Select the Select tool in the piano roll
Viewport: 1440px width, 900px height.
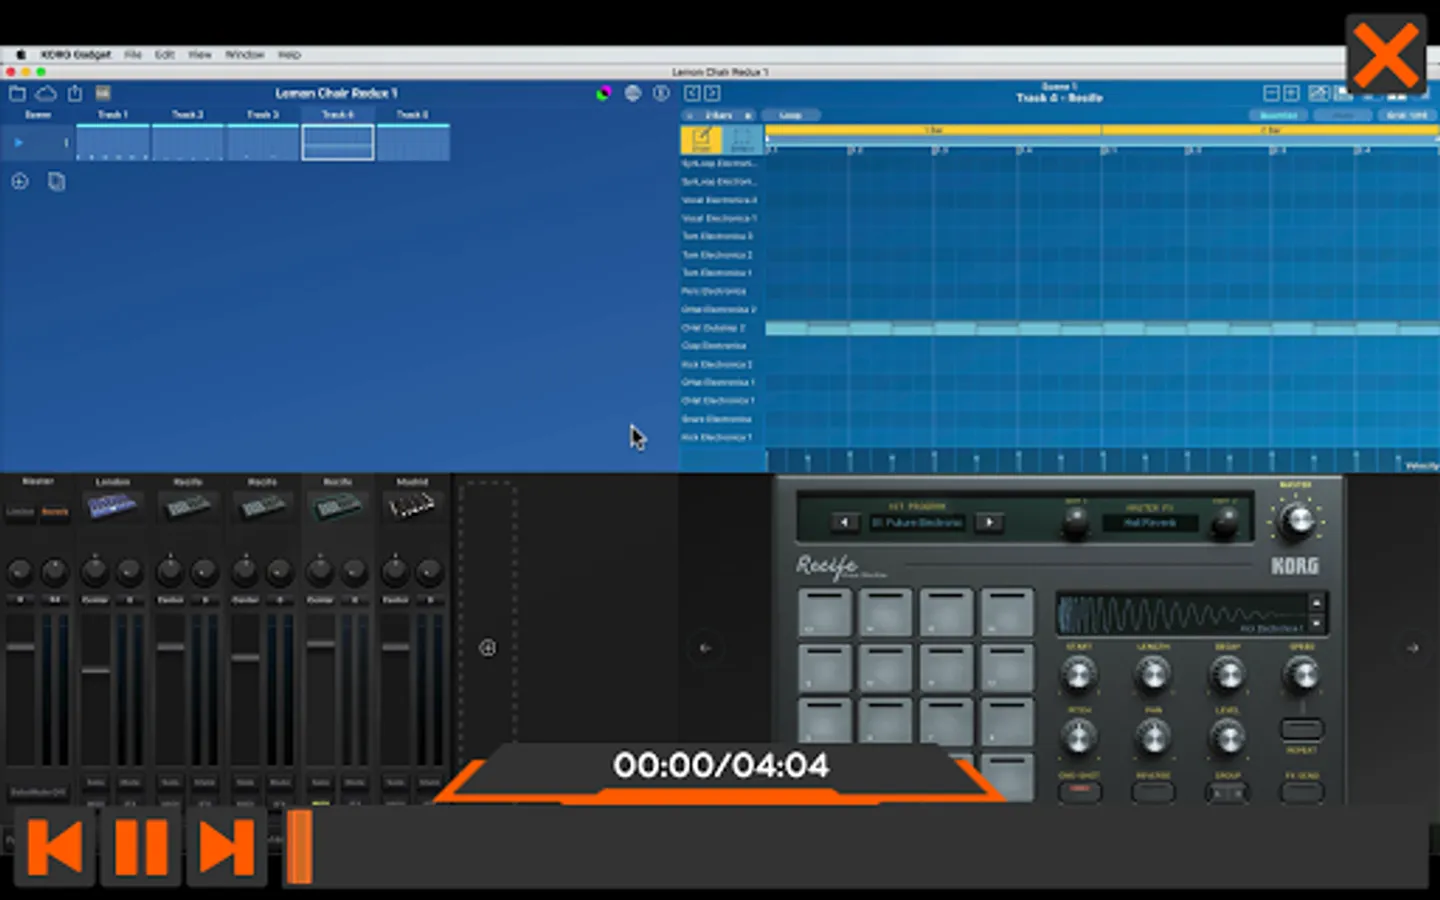pyautogui.click(x=742, y=139)
